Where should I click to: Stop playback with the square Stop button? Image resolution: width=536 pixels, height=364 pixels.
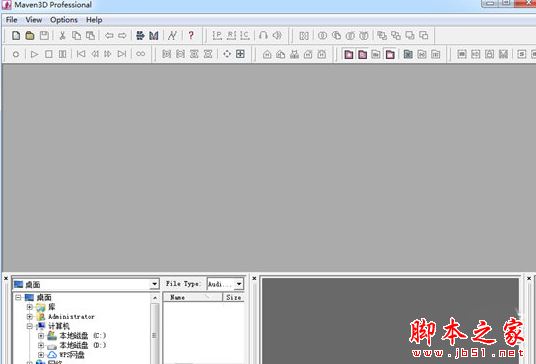coord(49,54)
